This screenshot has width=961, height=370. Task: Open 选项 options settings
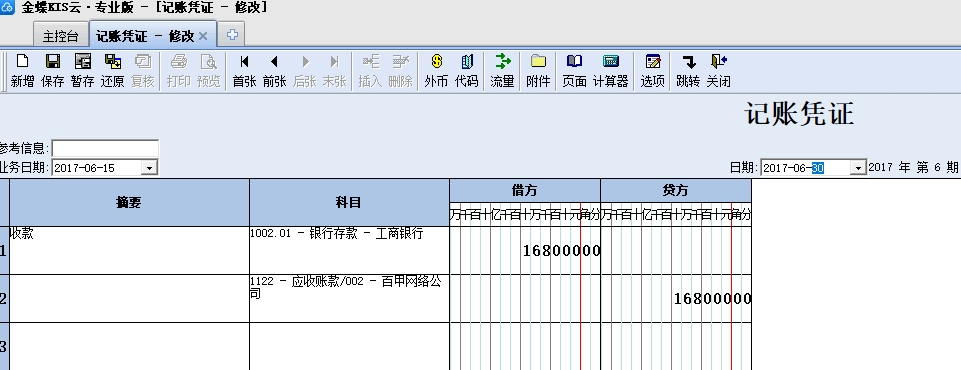click(653, 70)
